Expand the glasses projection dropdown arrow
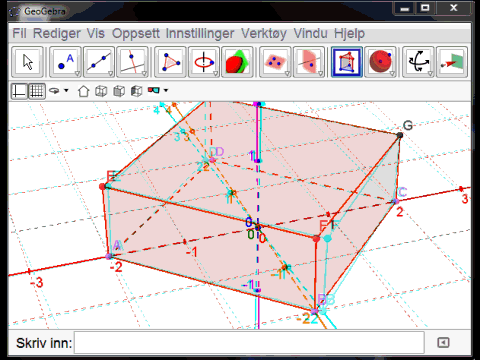The image size is (480, 360). [166, 90]
